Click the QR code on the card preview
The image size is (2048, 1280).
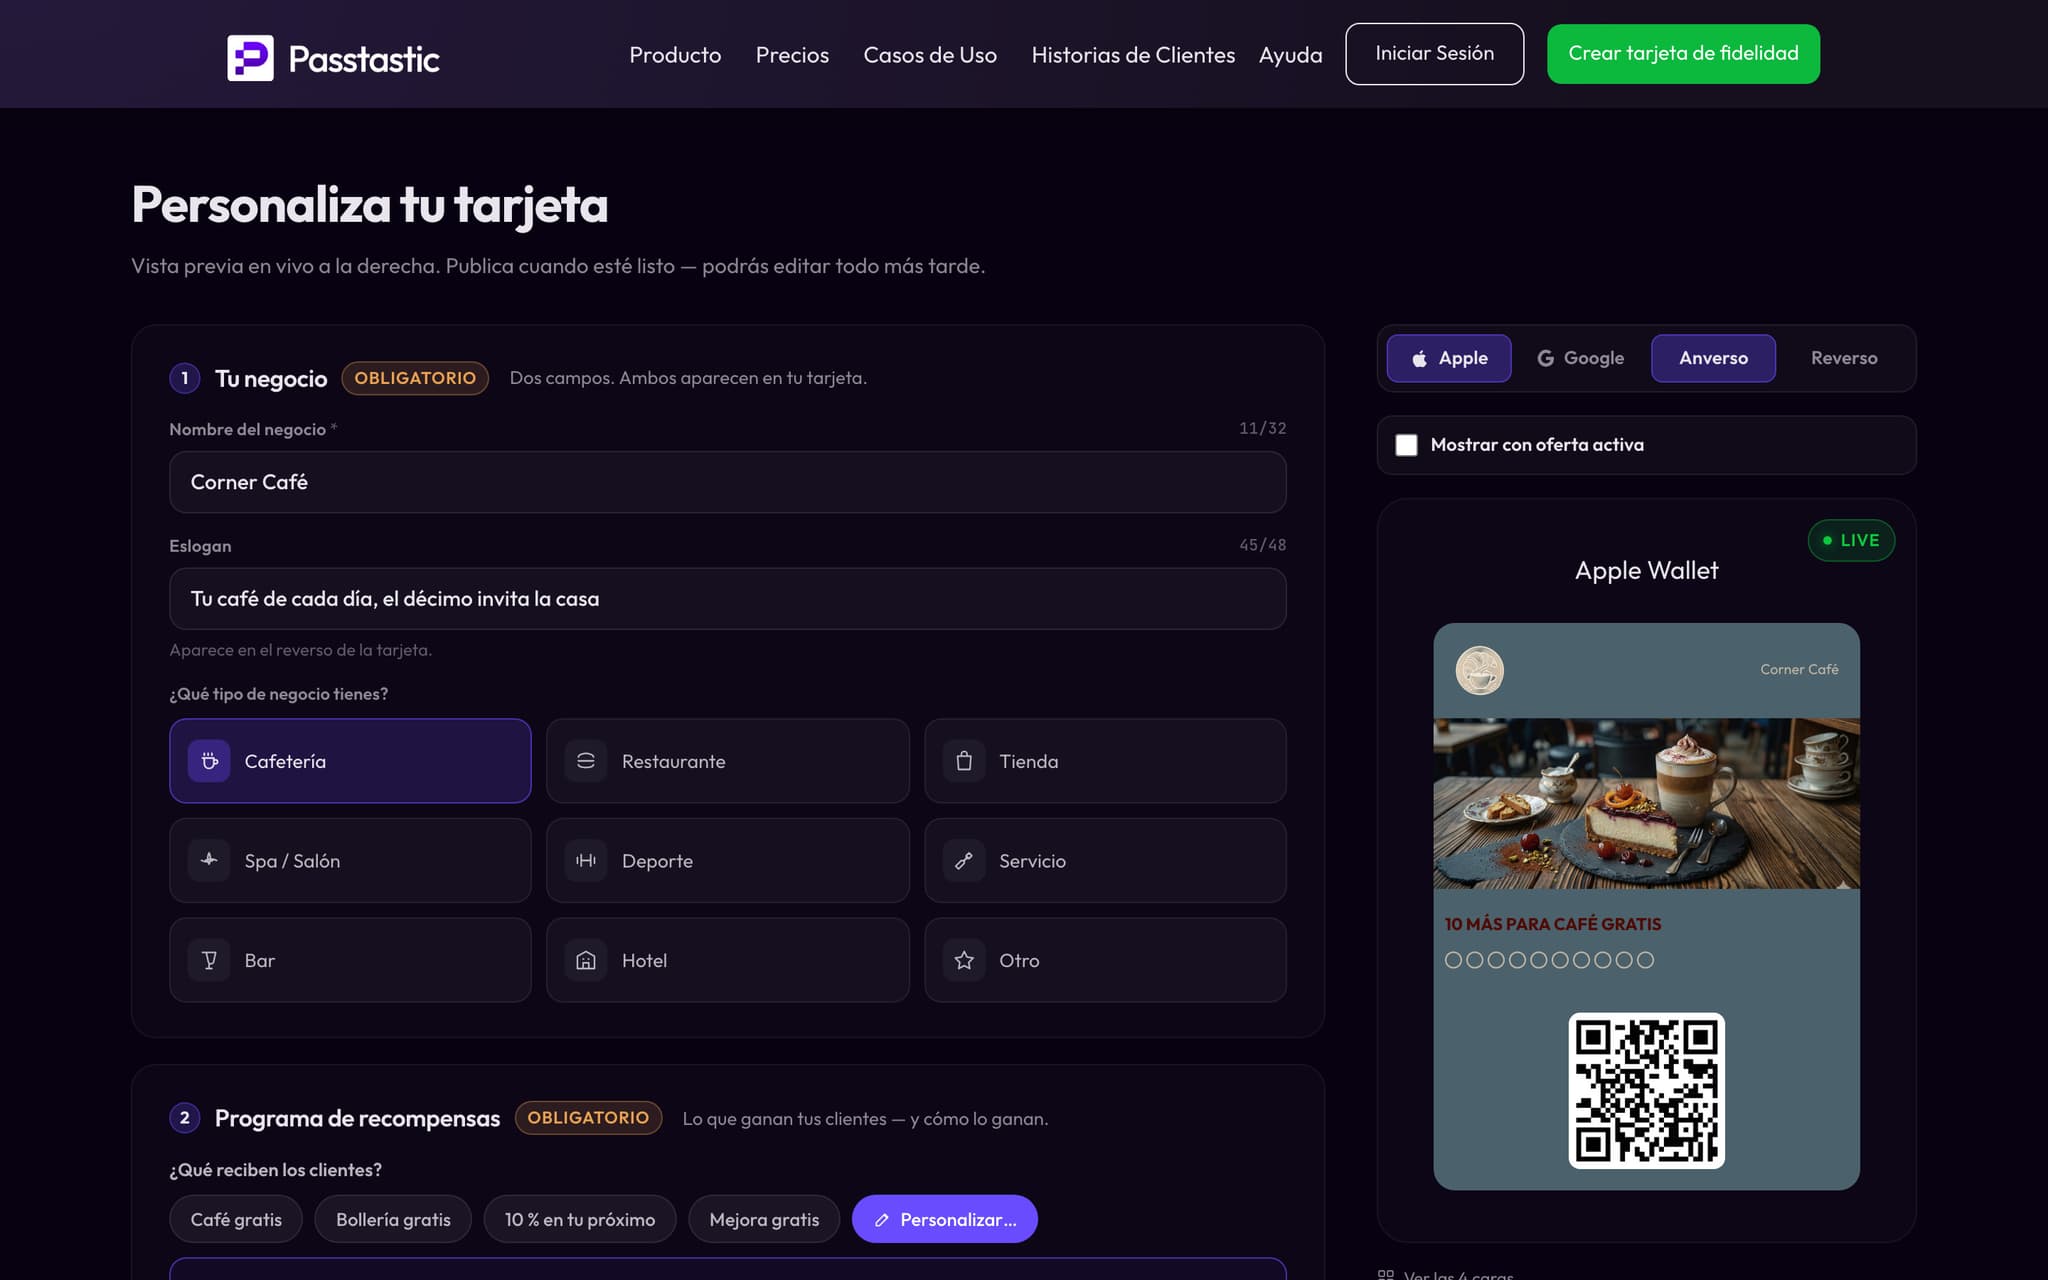click(1646, 1091)
